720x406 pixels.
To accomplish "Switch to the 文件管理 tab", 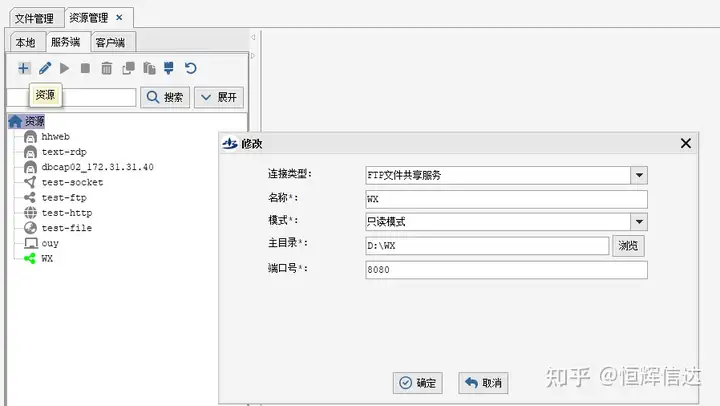I will click(x=34, y=18).
